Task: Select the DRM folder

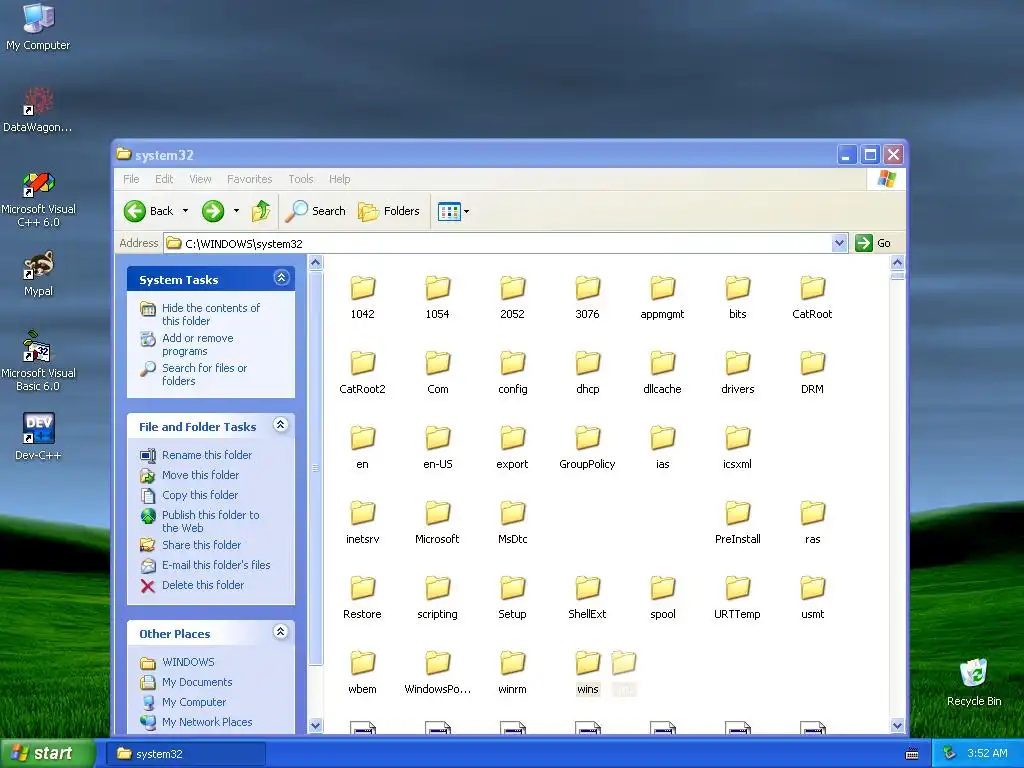Action: pos(812,372)
